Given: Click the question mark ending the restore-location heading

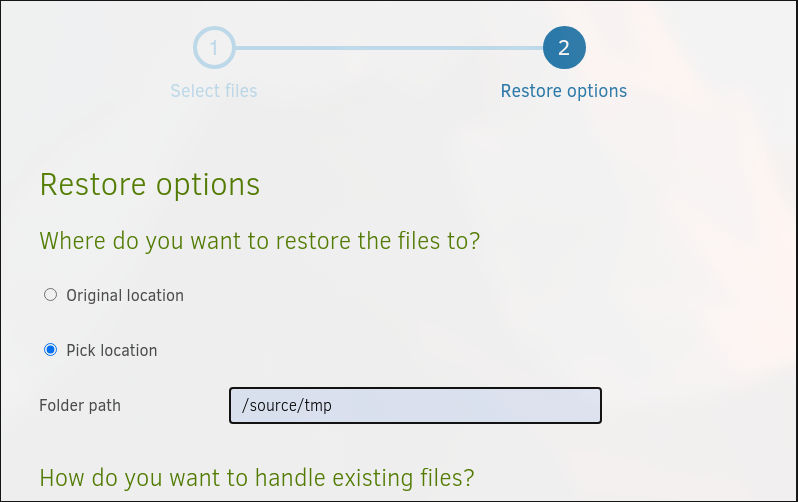Looking at the screenshot, I should 473,241.
